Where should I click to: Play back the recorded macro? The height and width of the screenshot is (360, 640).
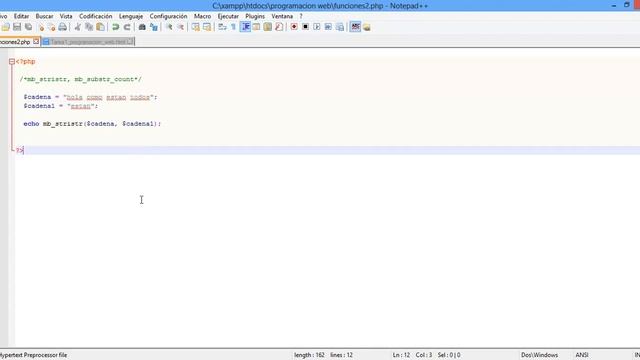pos(317,27)
